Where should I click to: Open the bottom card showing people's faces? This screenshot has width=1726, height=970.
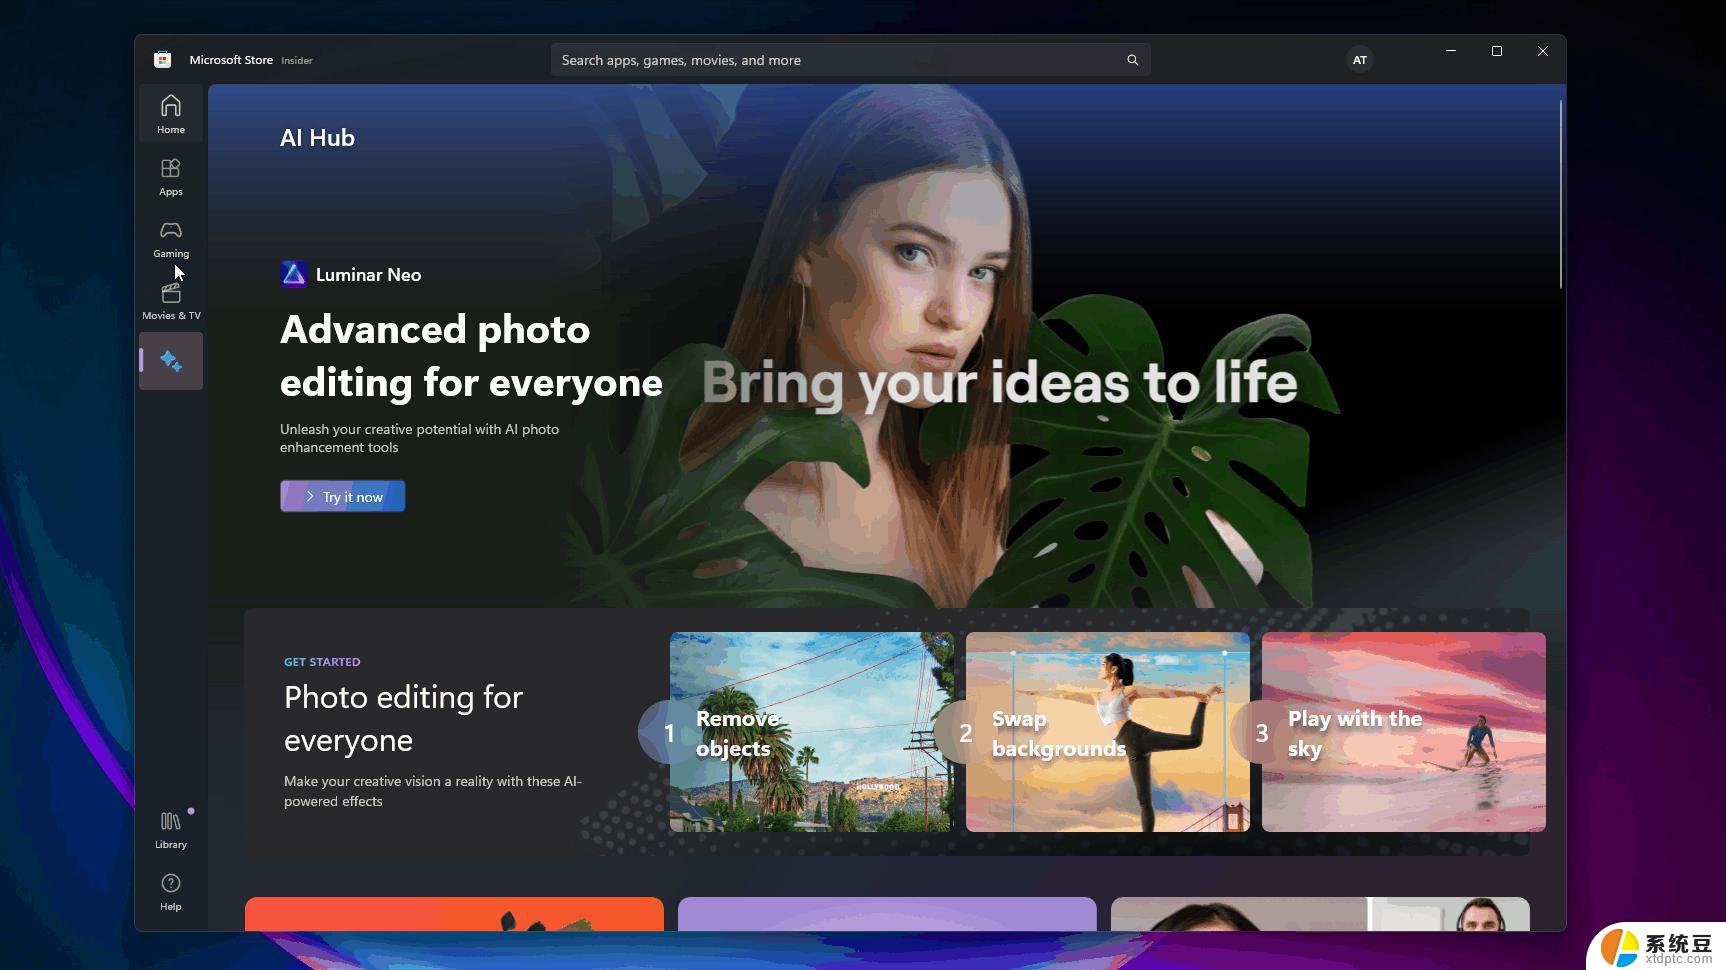(x=1320, y=914)
